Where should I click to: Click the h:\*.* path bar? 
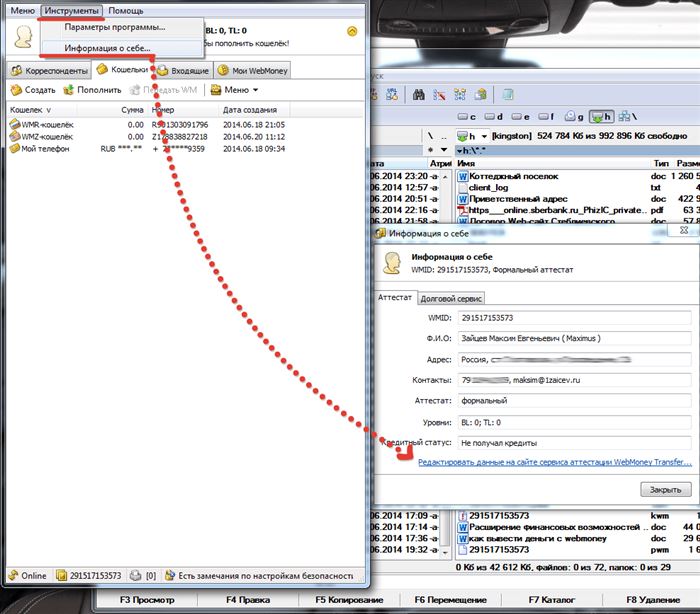577,150
